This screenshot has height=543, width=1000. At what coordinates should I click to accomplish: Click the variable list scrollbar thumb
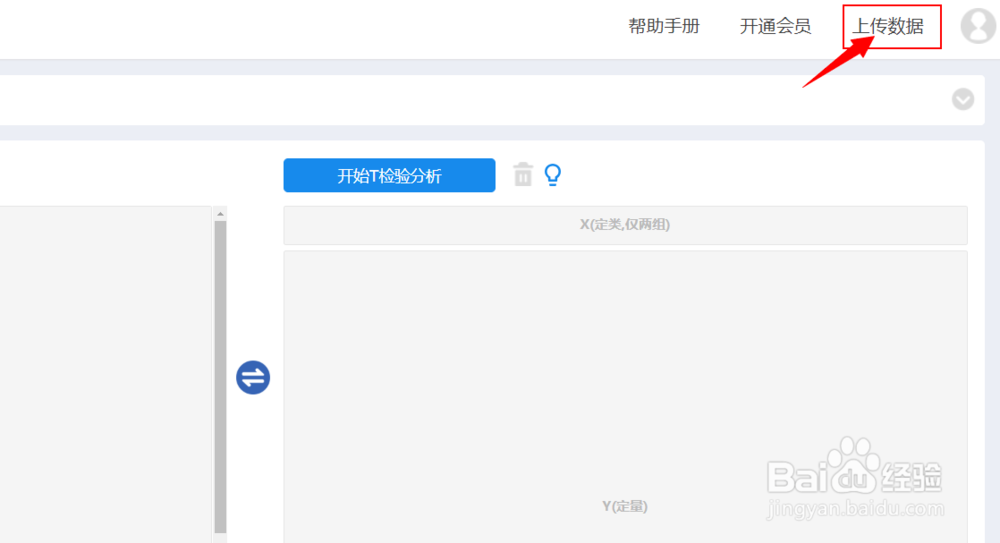(220, 376)
